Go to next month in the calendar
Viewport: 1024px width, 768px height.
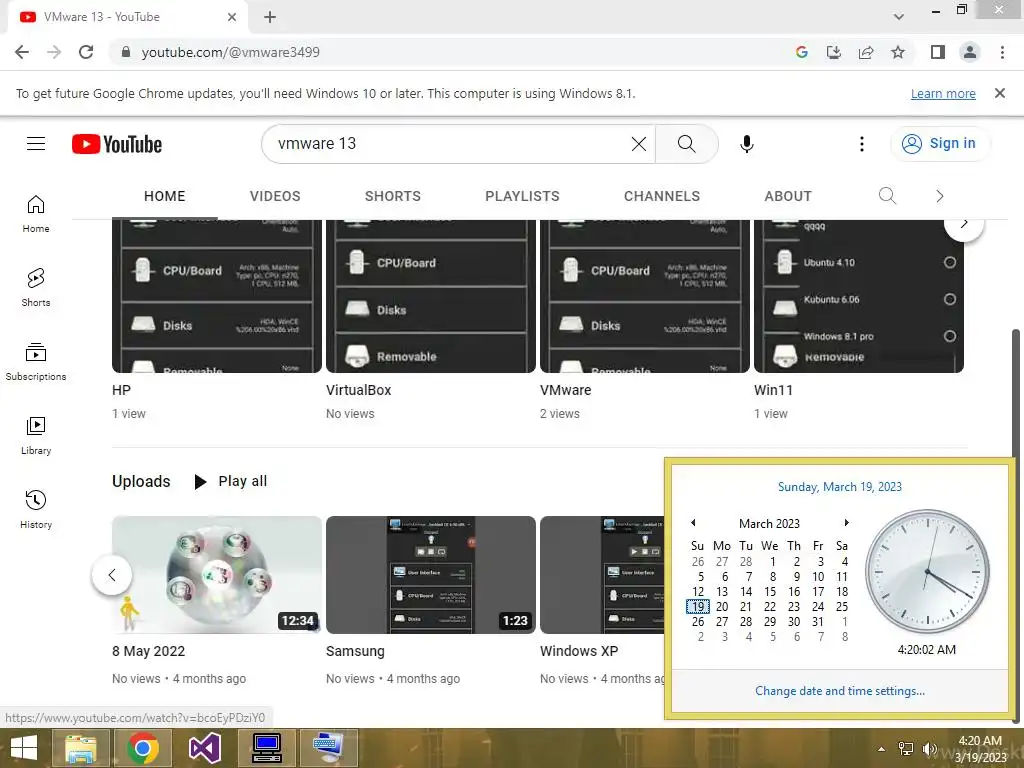[x=846, y=522]
